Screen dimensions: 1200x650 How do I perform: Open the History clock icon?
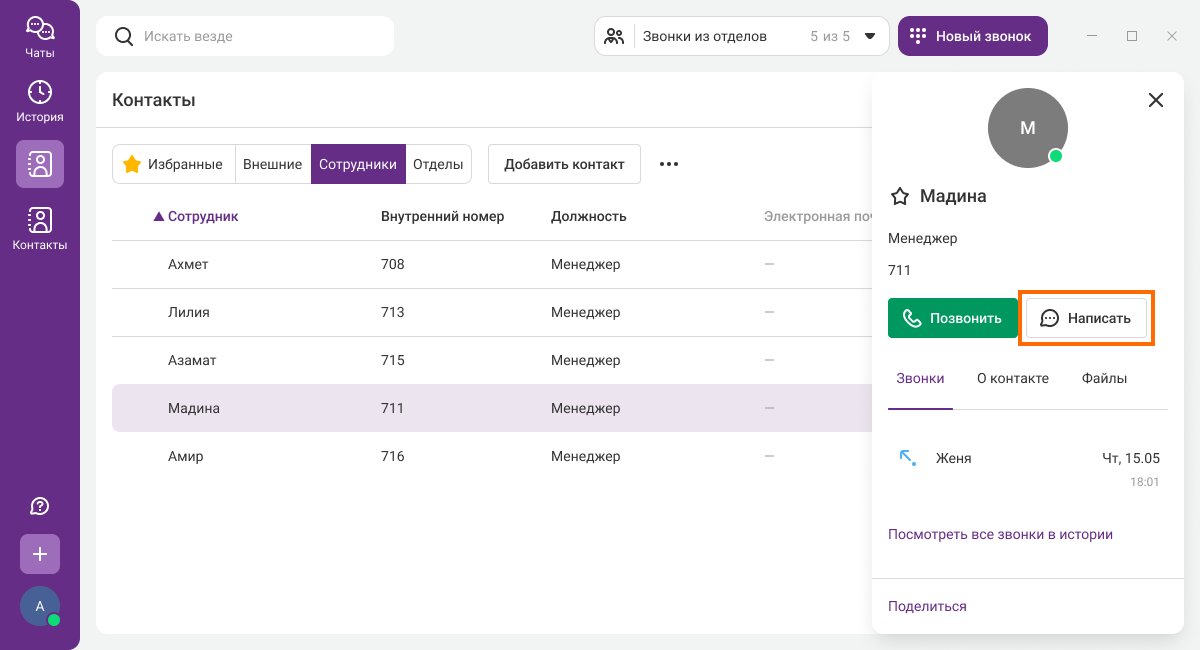(40, 101)
